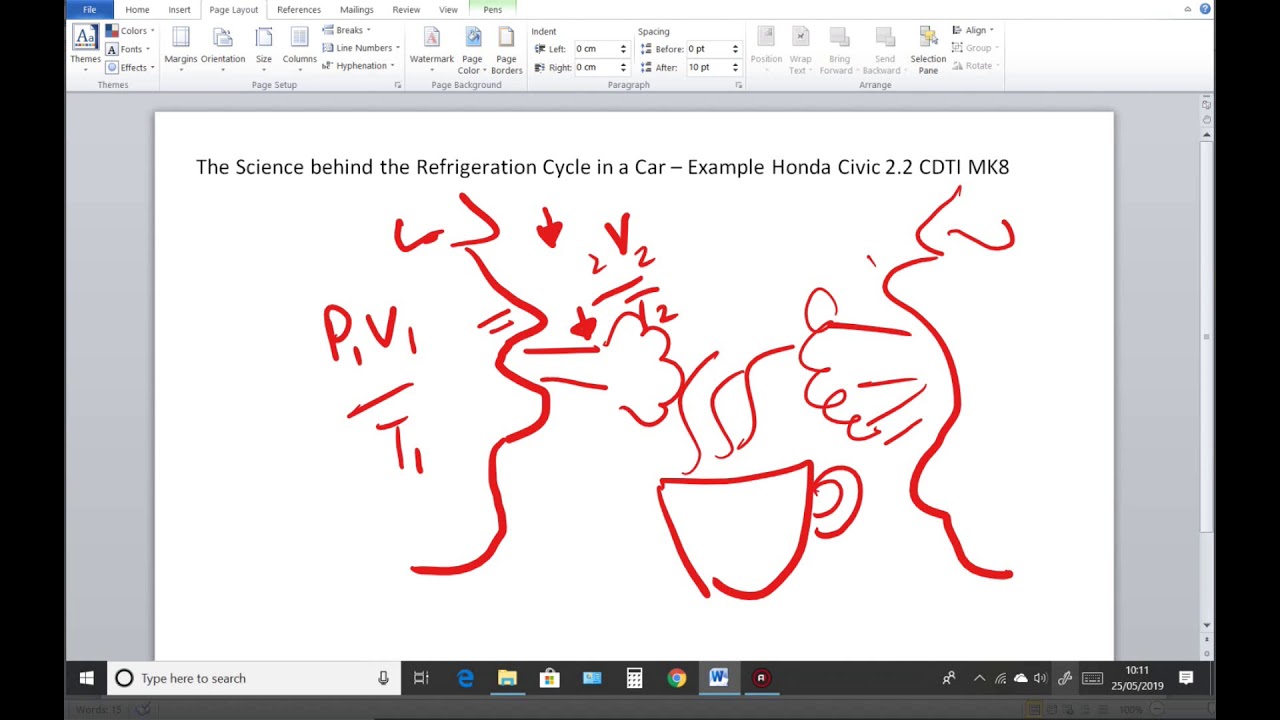1280x720 pixels.
Task: Open the Page Color picker
Action: click(472, 48)
